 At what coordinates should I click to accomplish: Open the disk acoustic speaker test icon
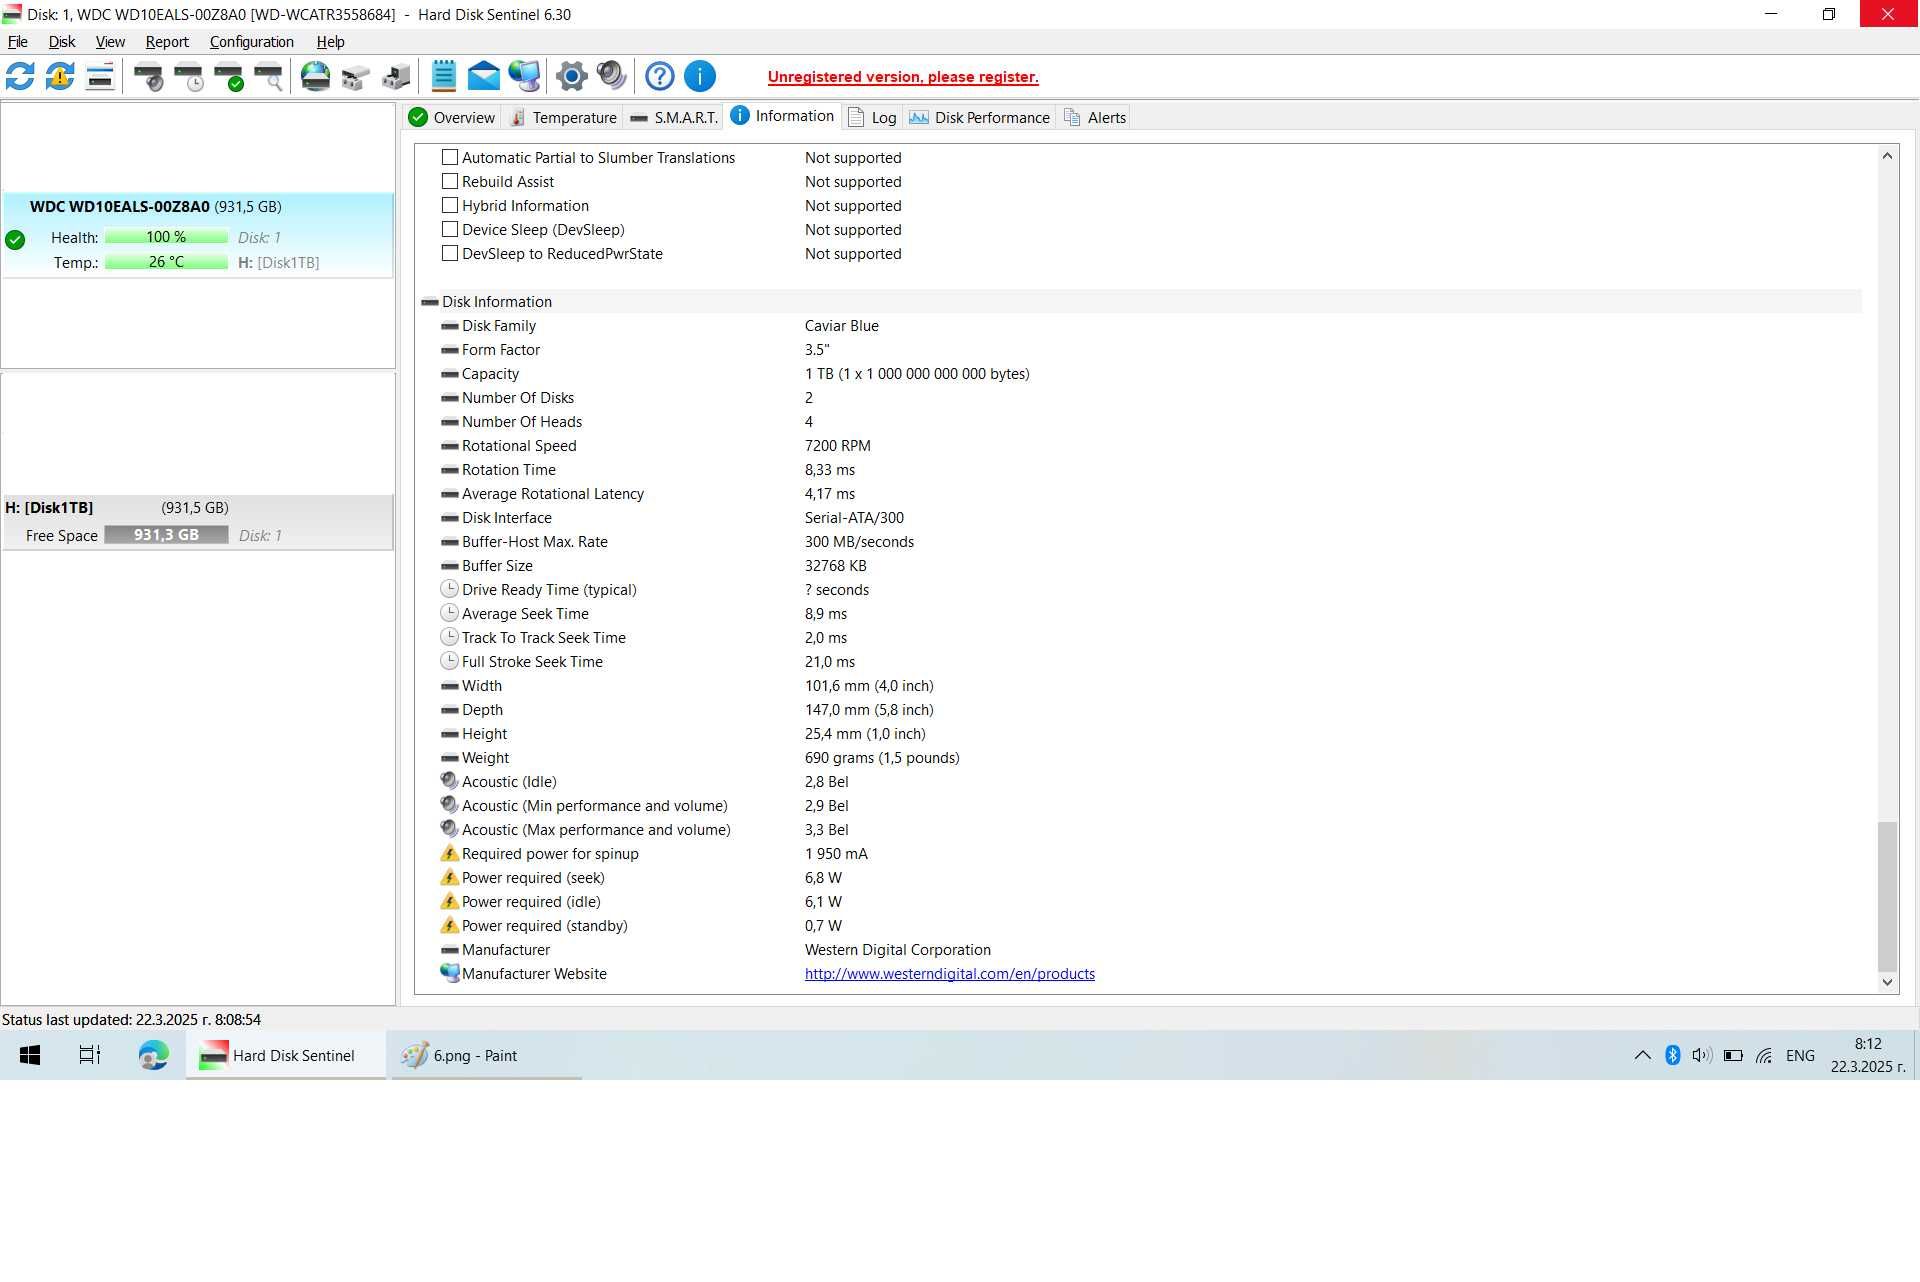pos(149,76)
